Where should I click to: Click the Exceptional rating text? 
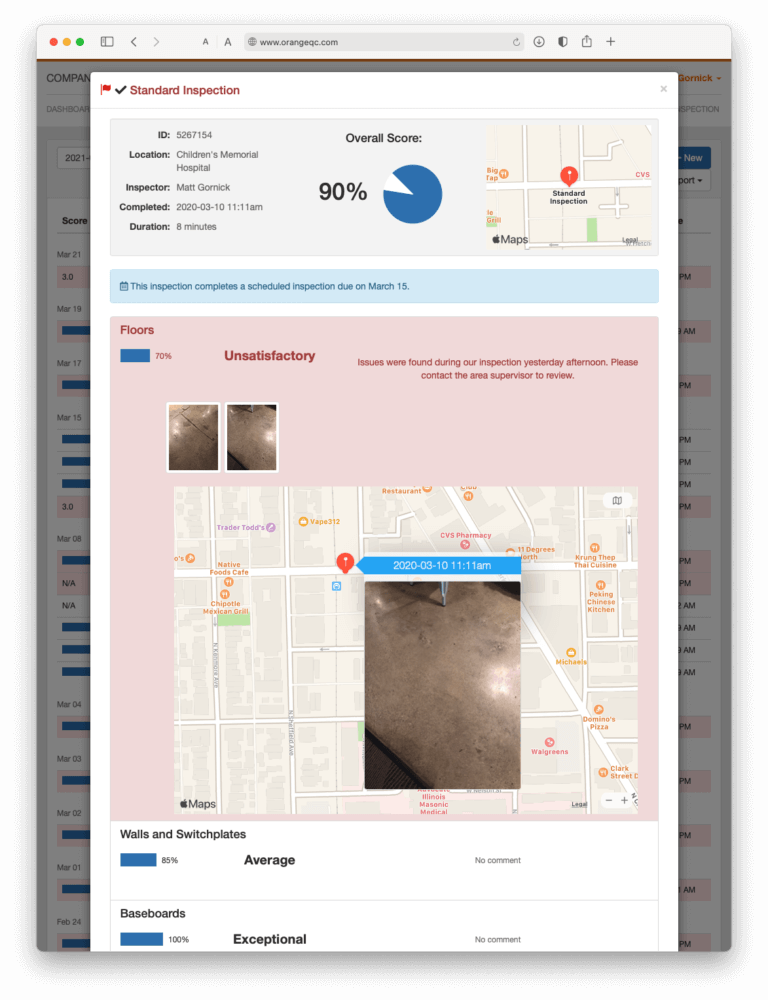pyautogui.click(x=270, y=939)
